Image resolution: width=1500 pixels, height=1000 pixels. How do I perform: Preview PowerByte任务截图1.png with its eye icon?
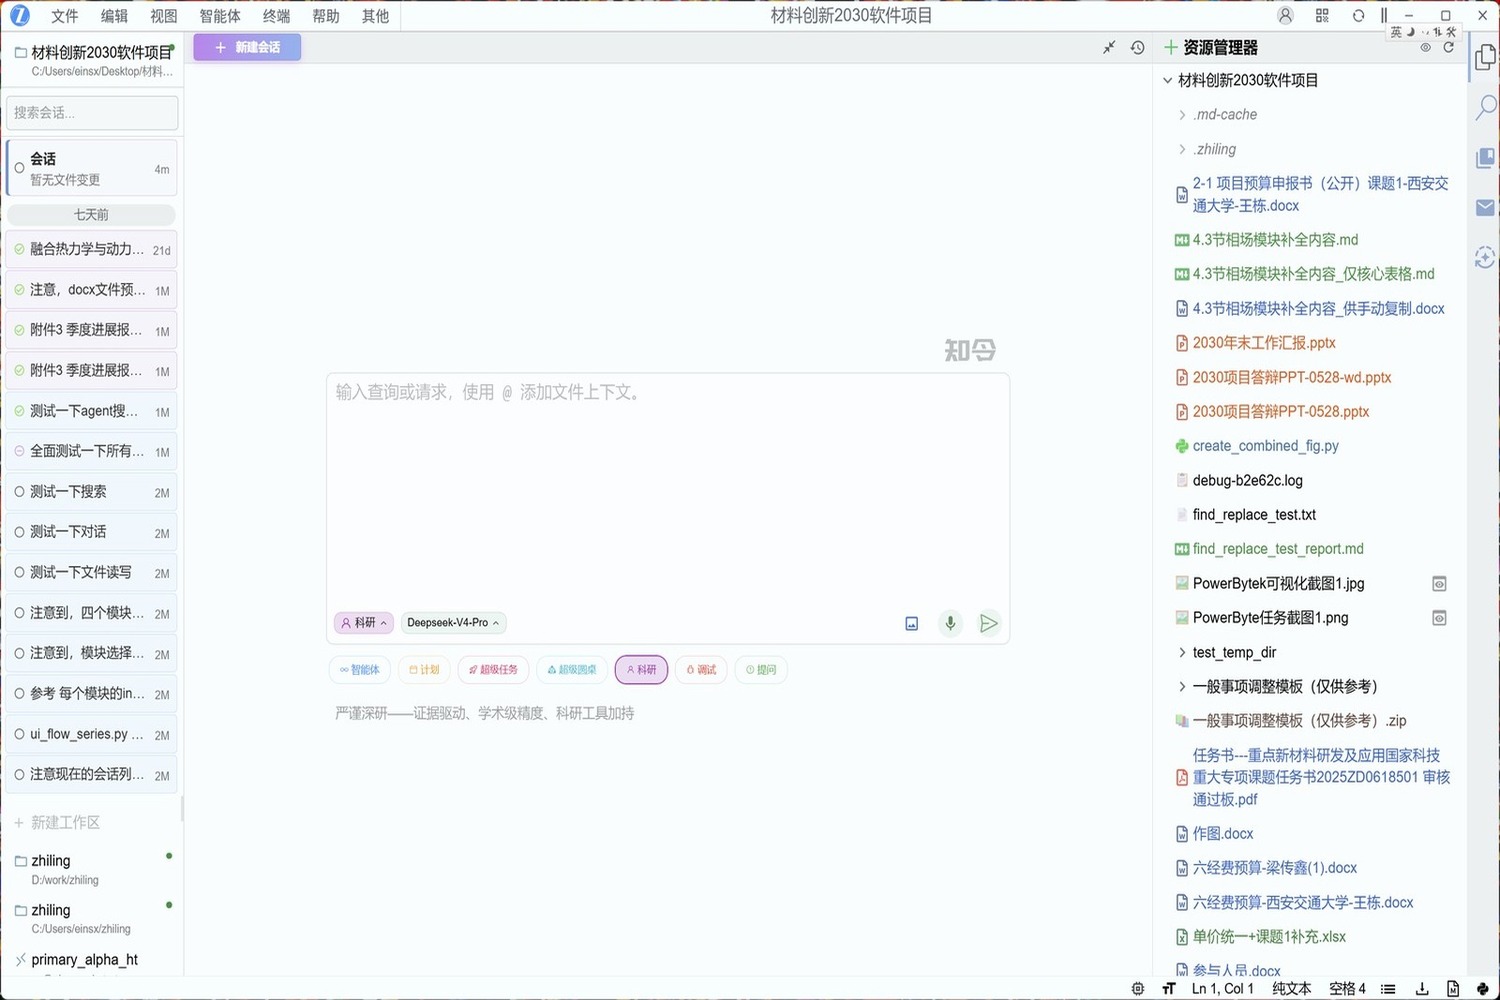pyautogui.click(x=1439, y=618)
